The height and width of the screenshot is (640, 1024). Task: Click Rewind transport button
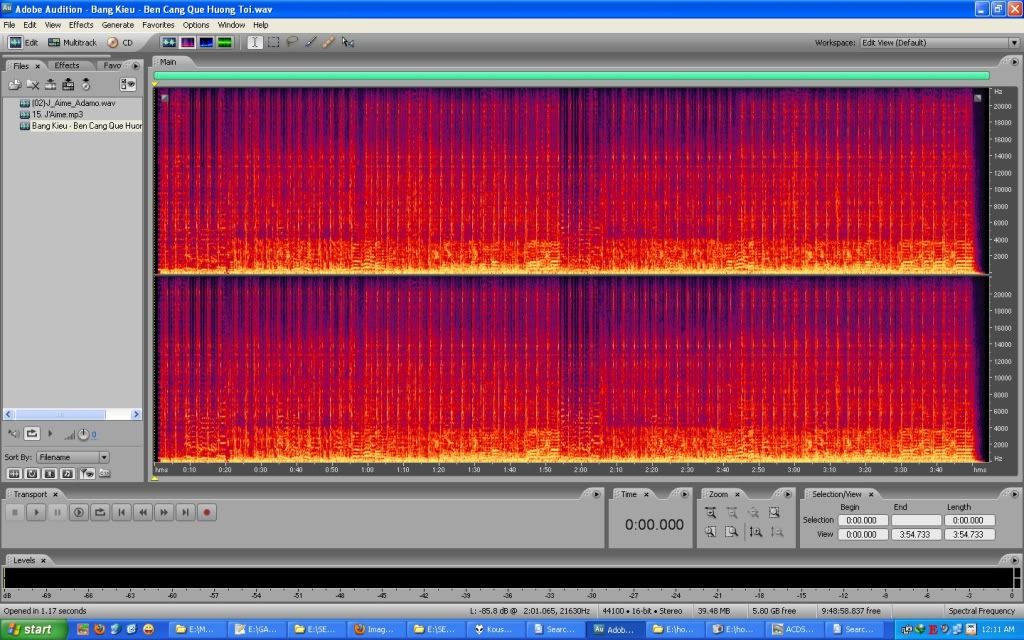point(143,513)
